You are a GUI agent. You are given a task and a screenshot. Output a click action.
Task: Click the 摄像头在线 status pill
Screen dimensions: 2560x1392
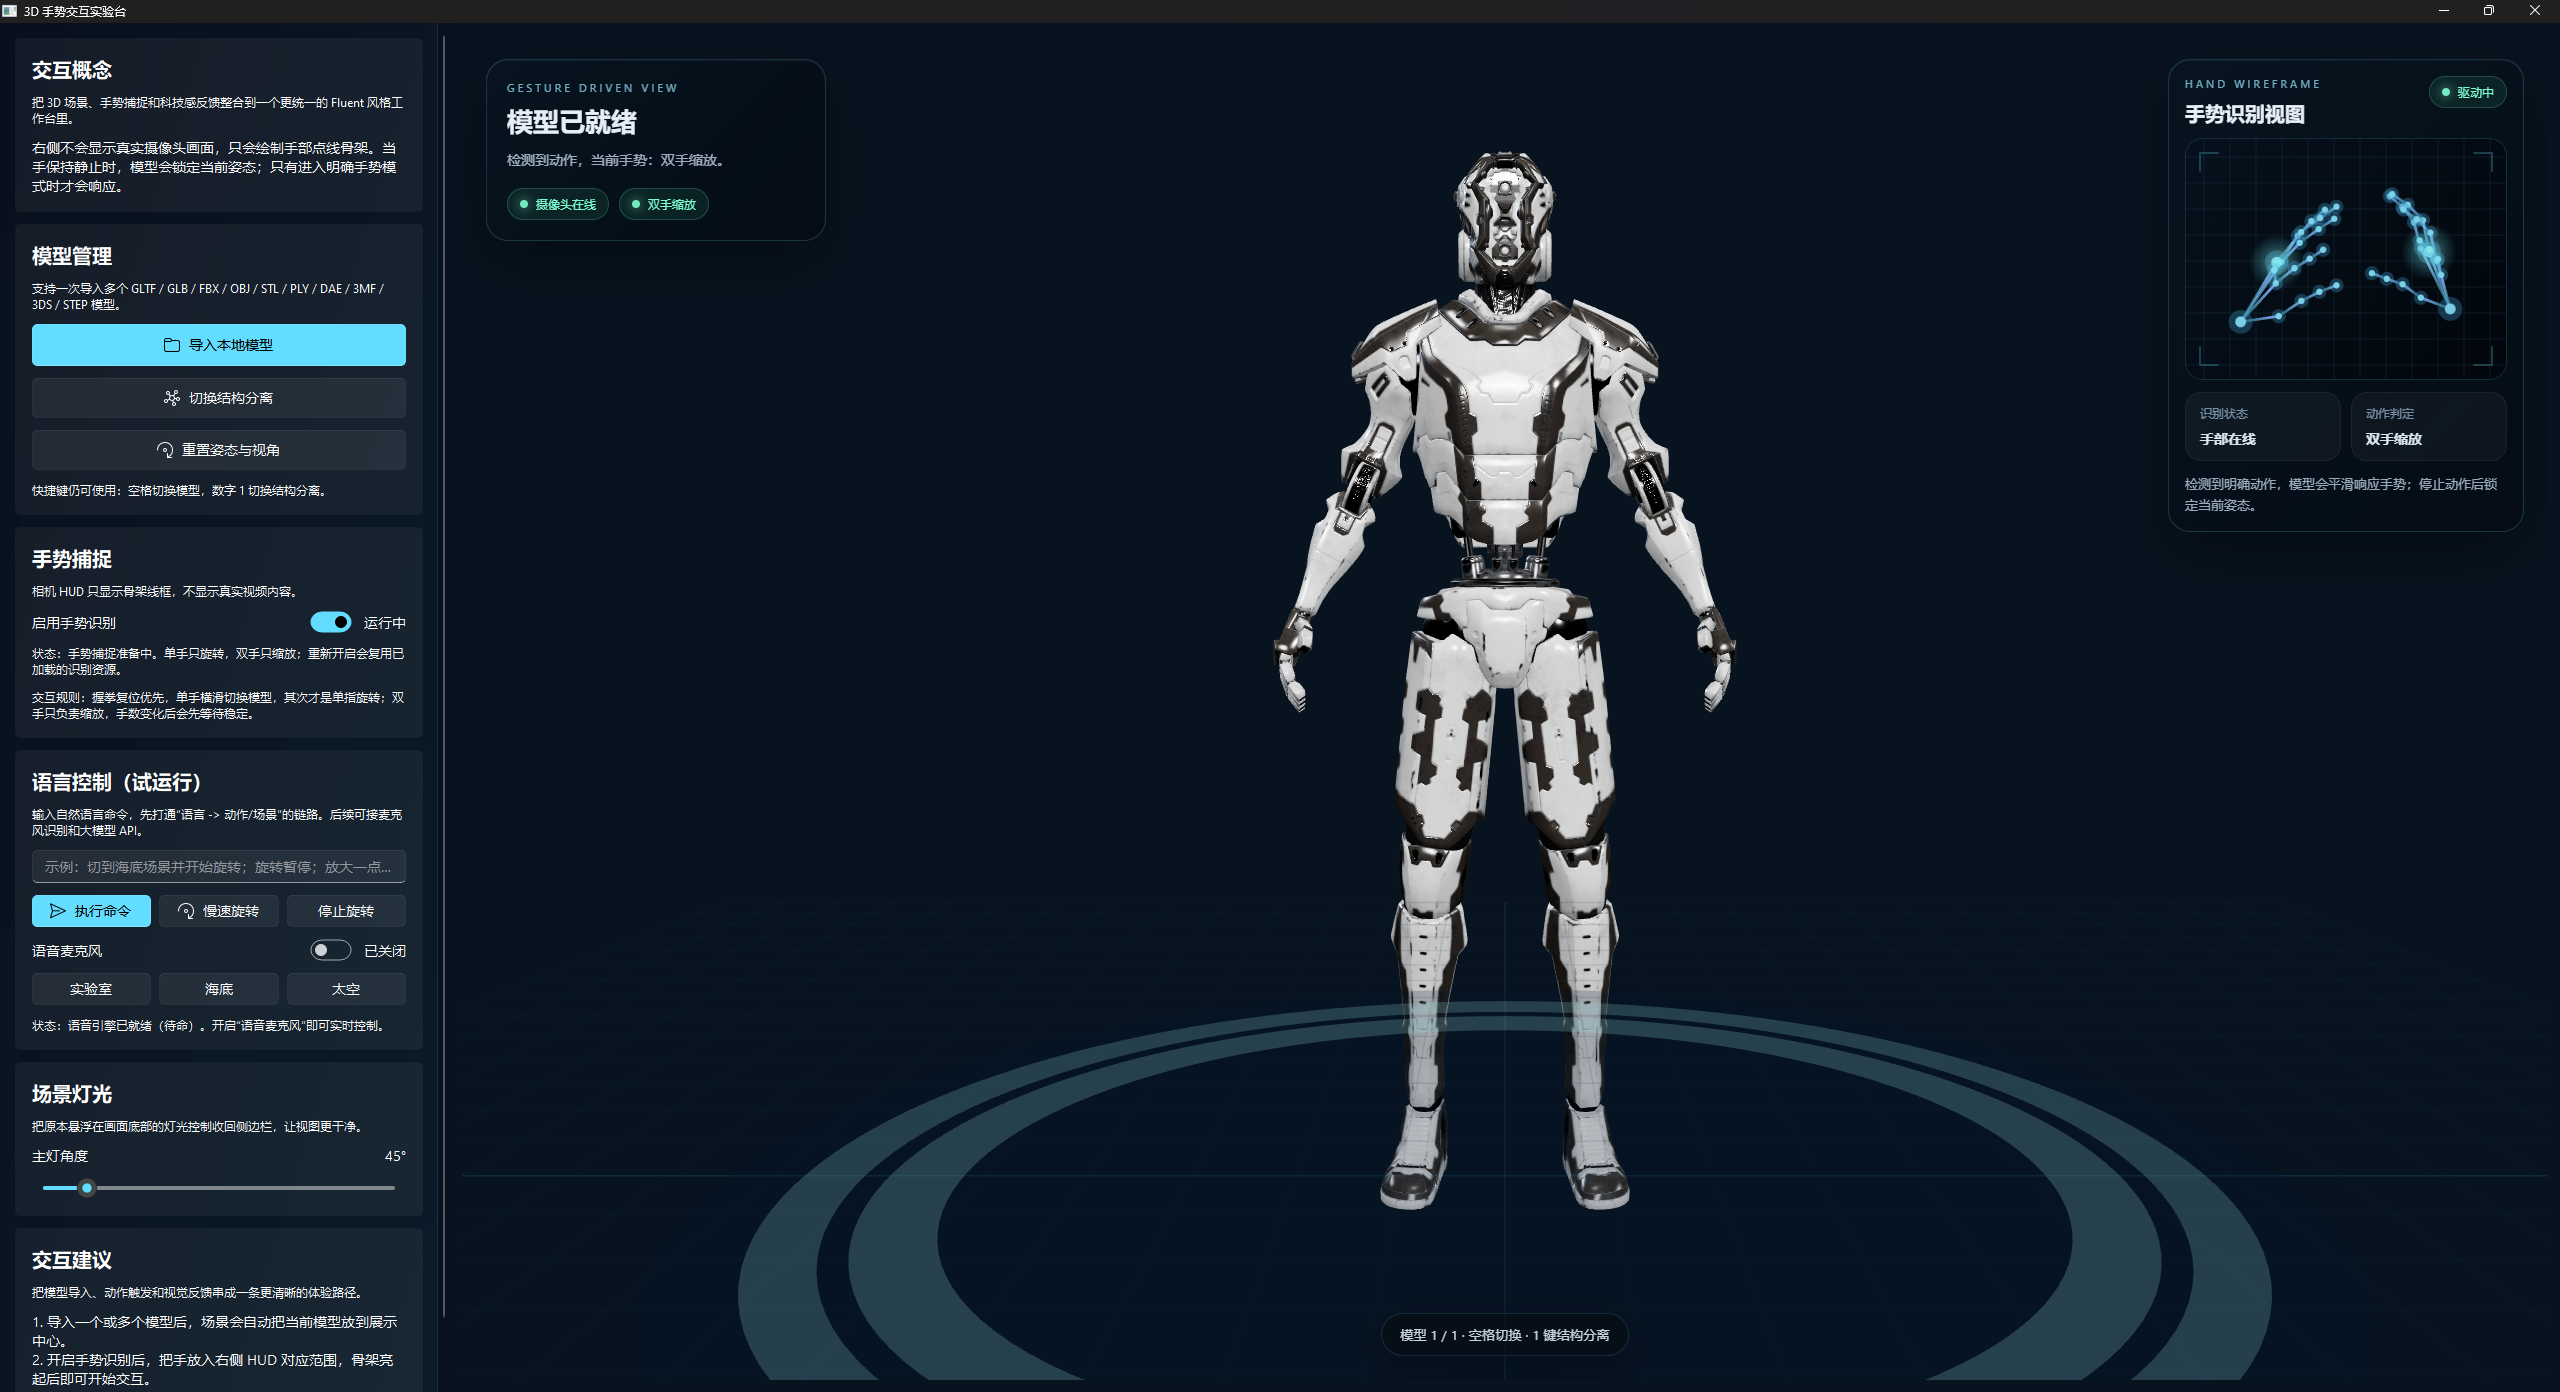(x=558, y=204)
